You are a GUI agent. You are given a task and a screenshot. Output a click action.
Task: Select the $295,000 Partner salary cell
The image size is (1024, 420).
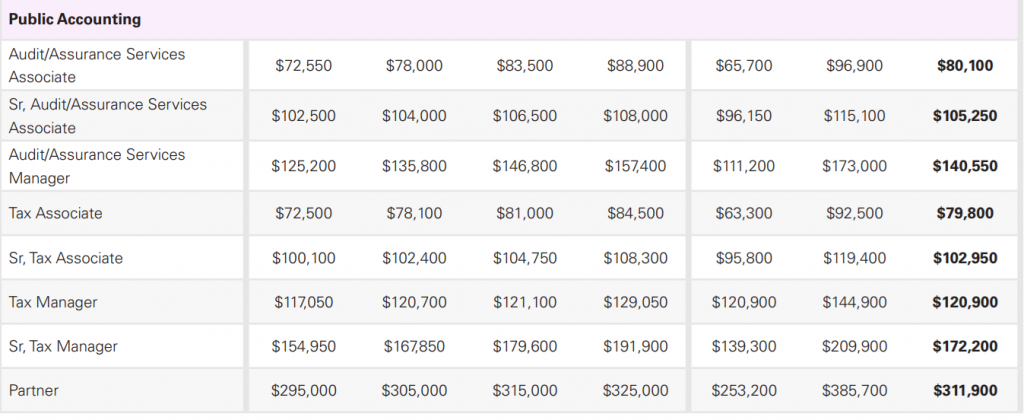304,390
